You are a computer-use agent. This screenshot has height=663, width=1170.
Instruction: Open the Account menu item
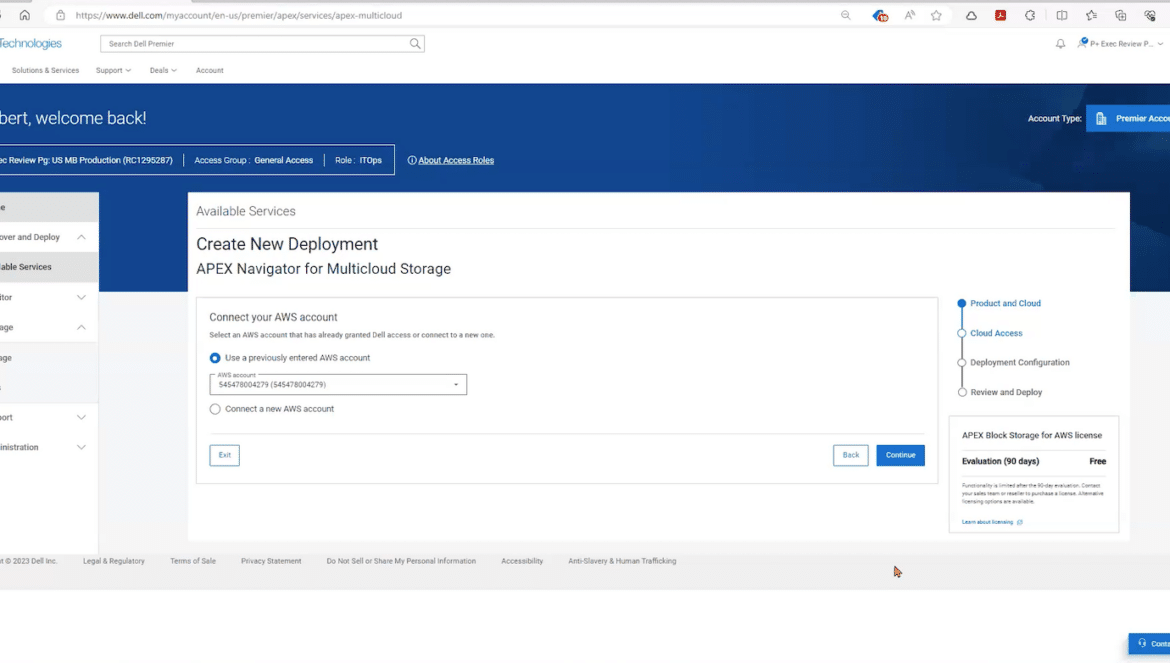point(210,71)
